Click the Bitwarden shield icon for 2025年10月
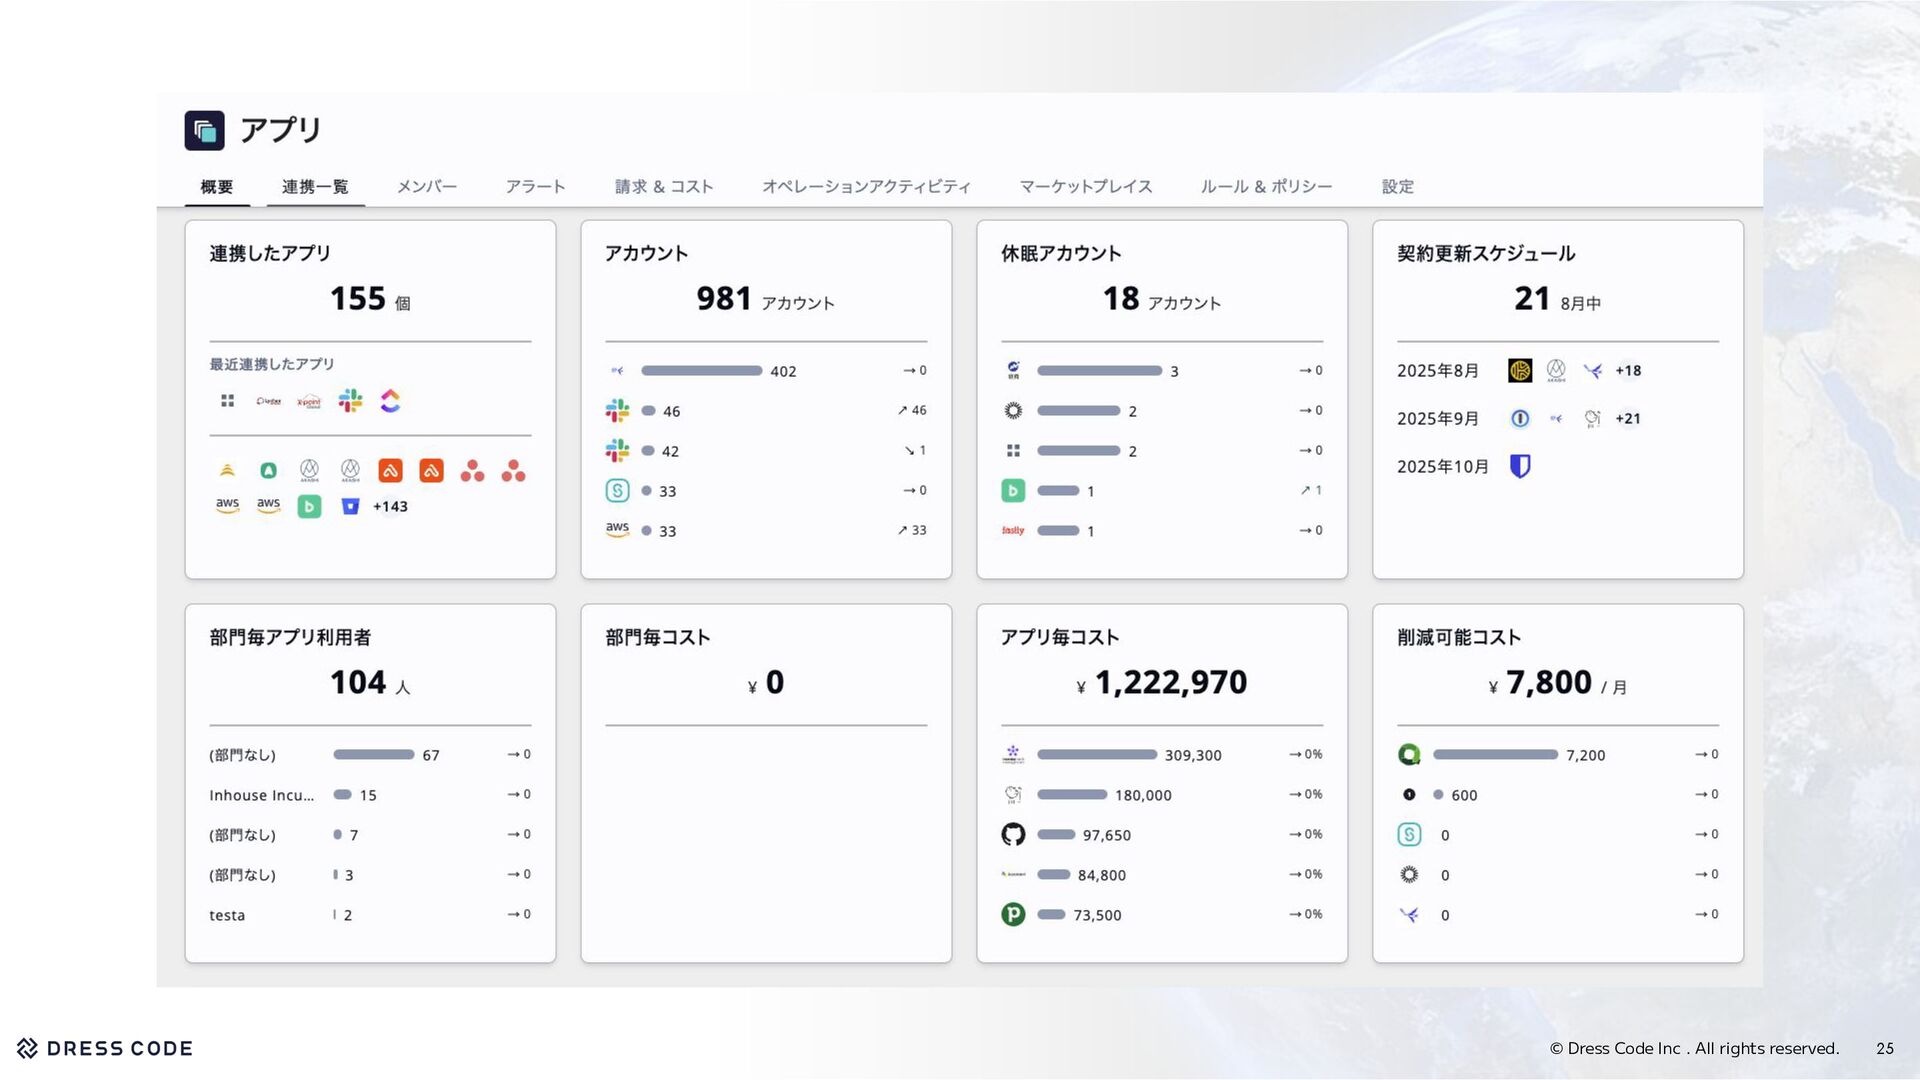Image resolution: width=1920 pixels, height=1080 pixels. pos(1520,466)
